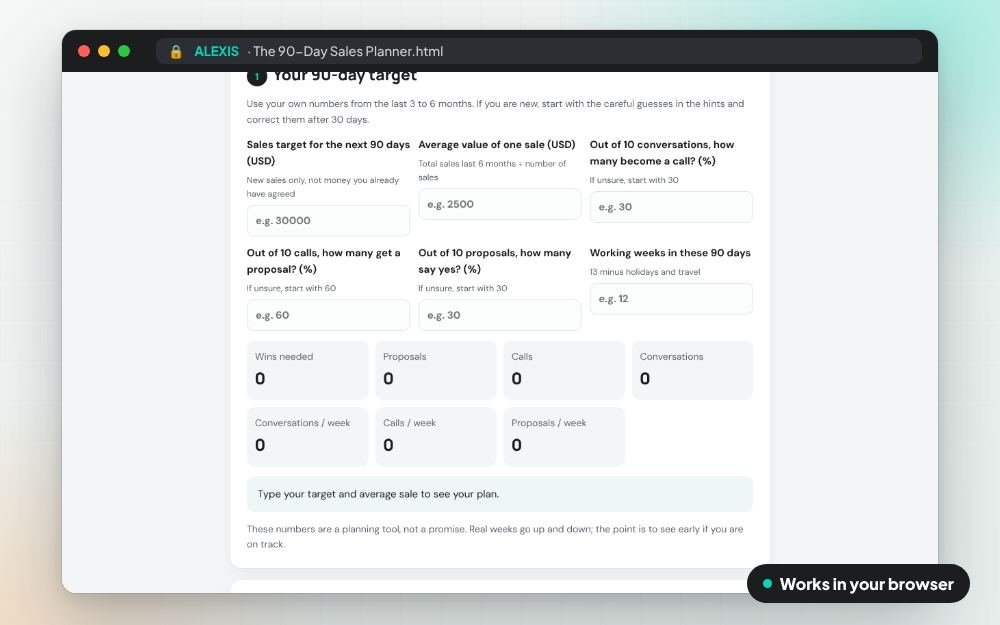Focus the average sale value input e.g. 2500

(499, 204)
